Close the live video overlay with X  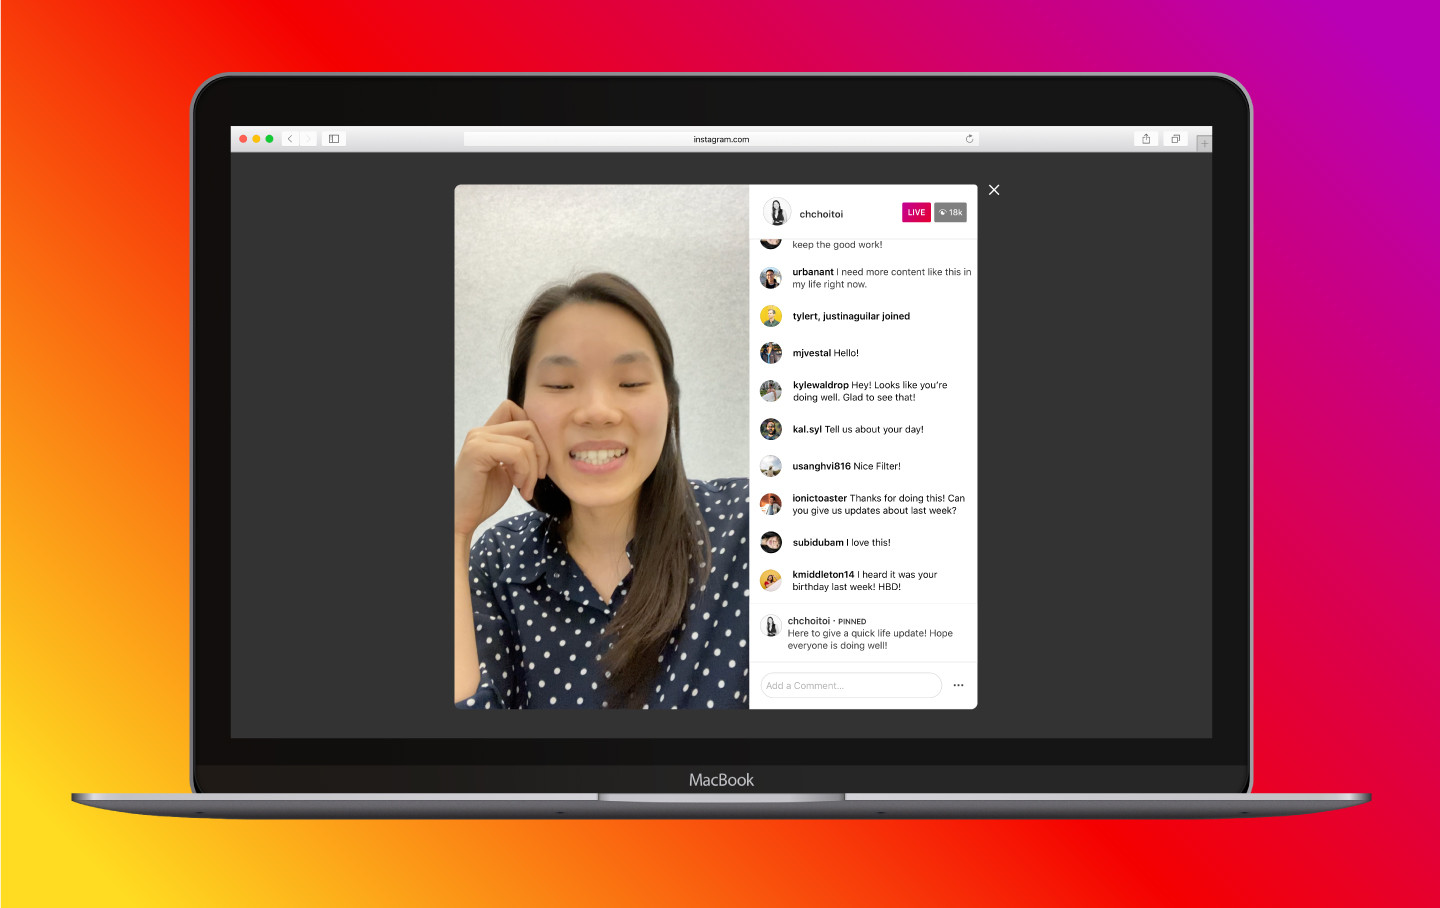[x=994, y=190]
